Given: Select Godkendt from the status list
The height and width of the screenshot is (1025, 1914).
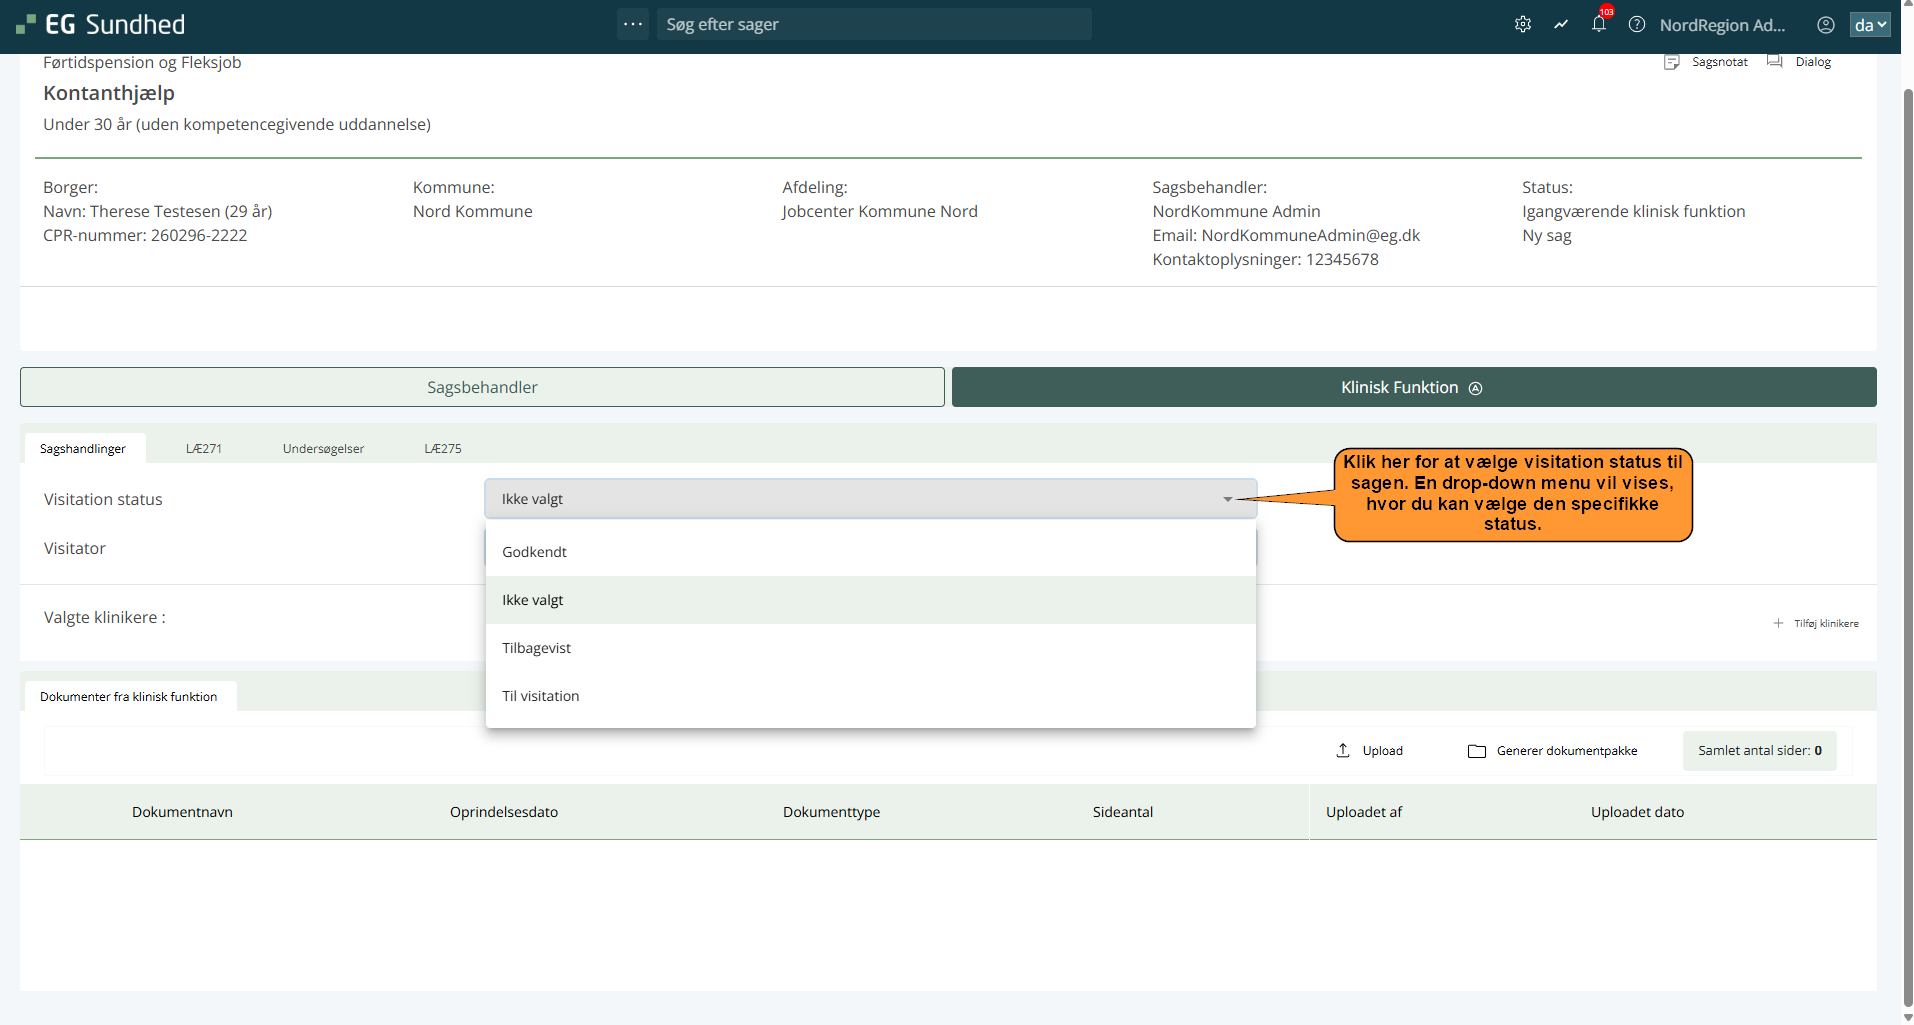Looking at the screenshot, I should (534, 552).
